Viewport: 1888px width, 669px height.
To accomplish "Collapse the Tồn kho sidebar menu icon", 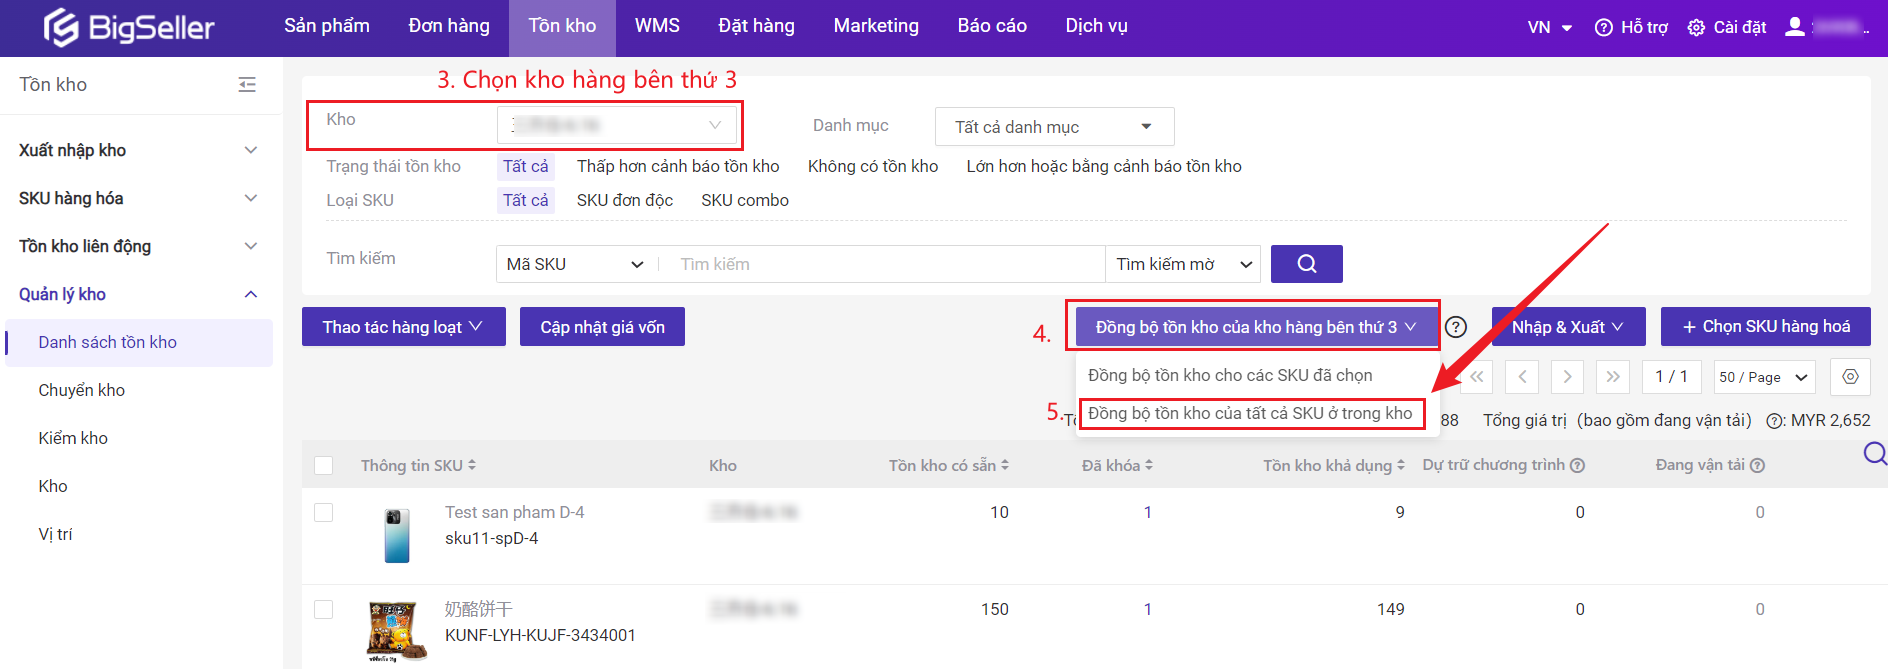I will [x=247, y=85].
